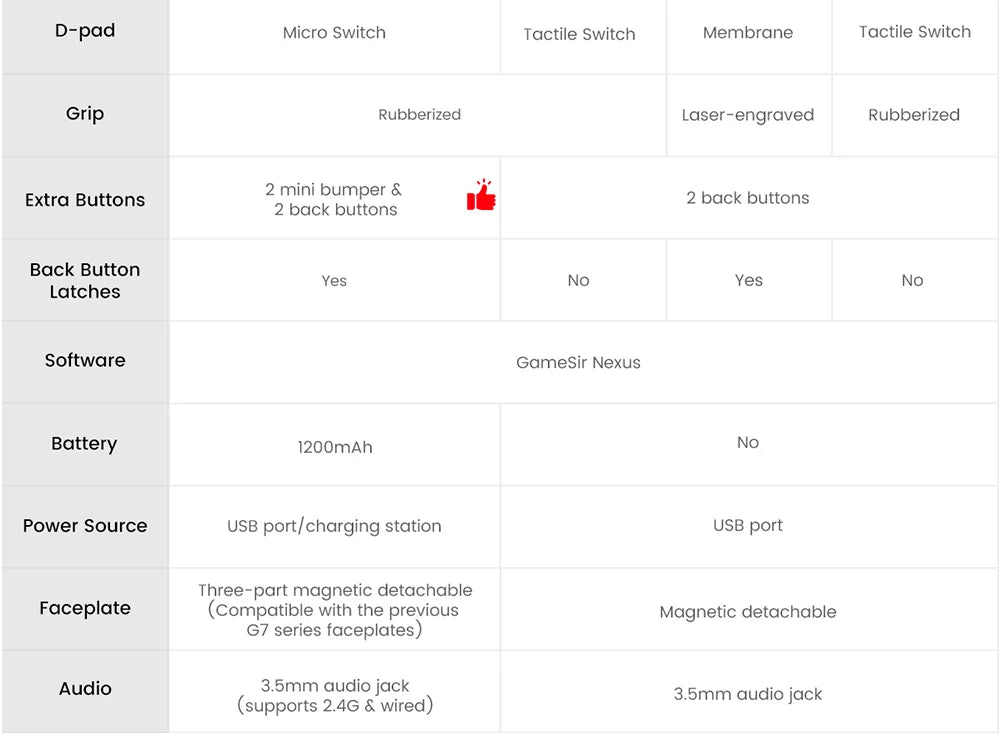1000x744 pixels.
Task: Click the Power Source row header
Action: coord(85,526)
